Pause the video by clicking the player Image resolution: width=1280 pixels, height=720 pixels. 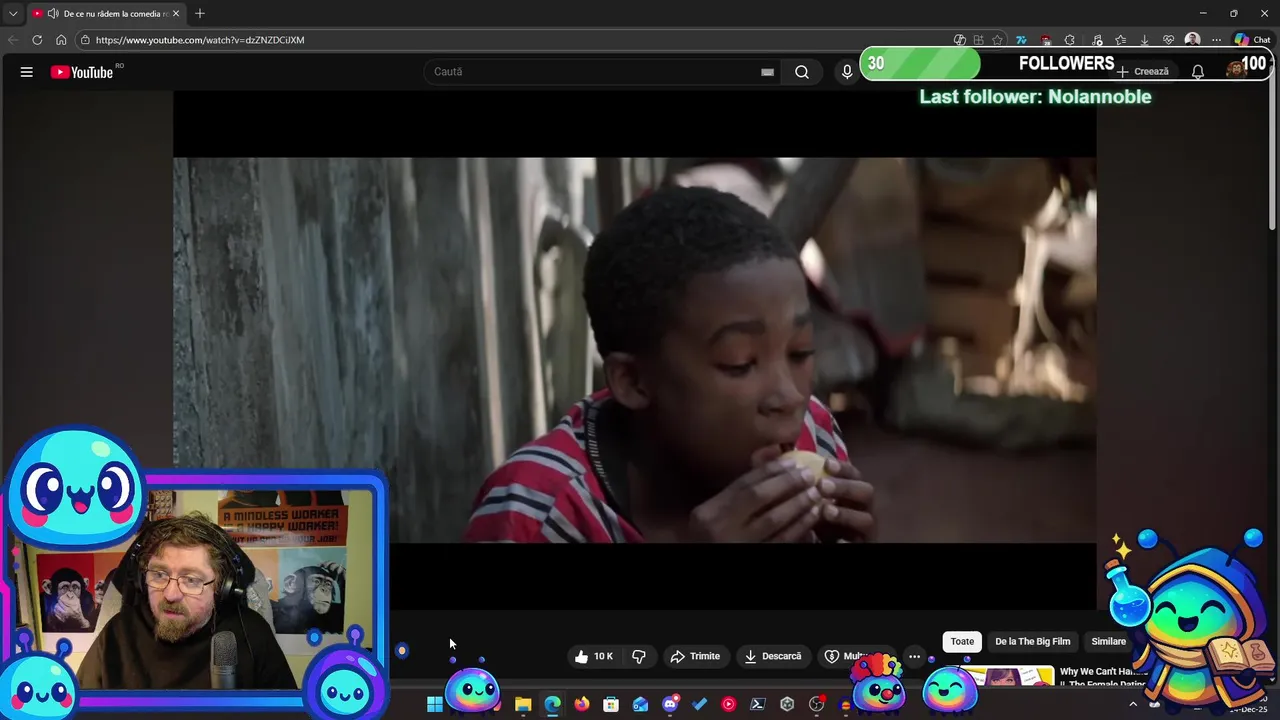pos(635,350)
